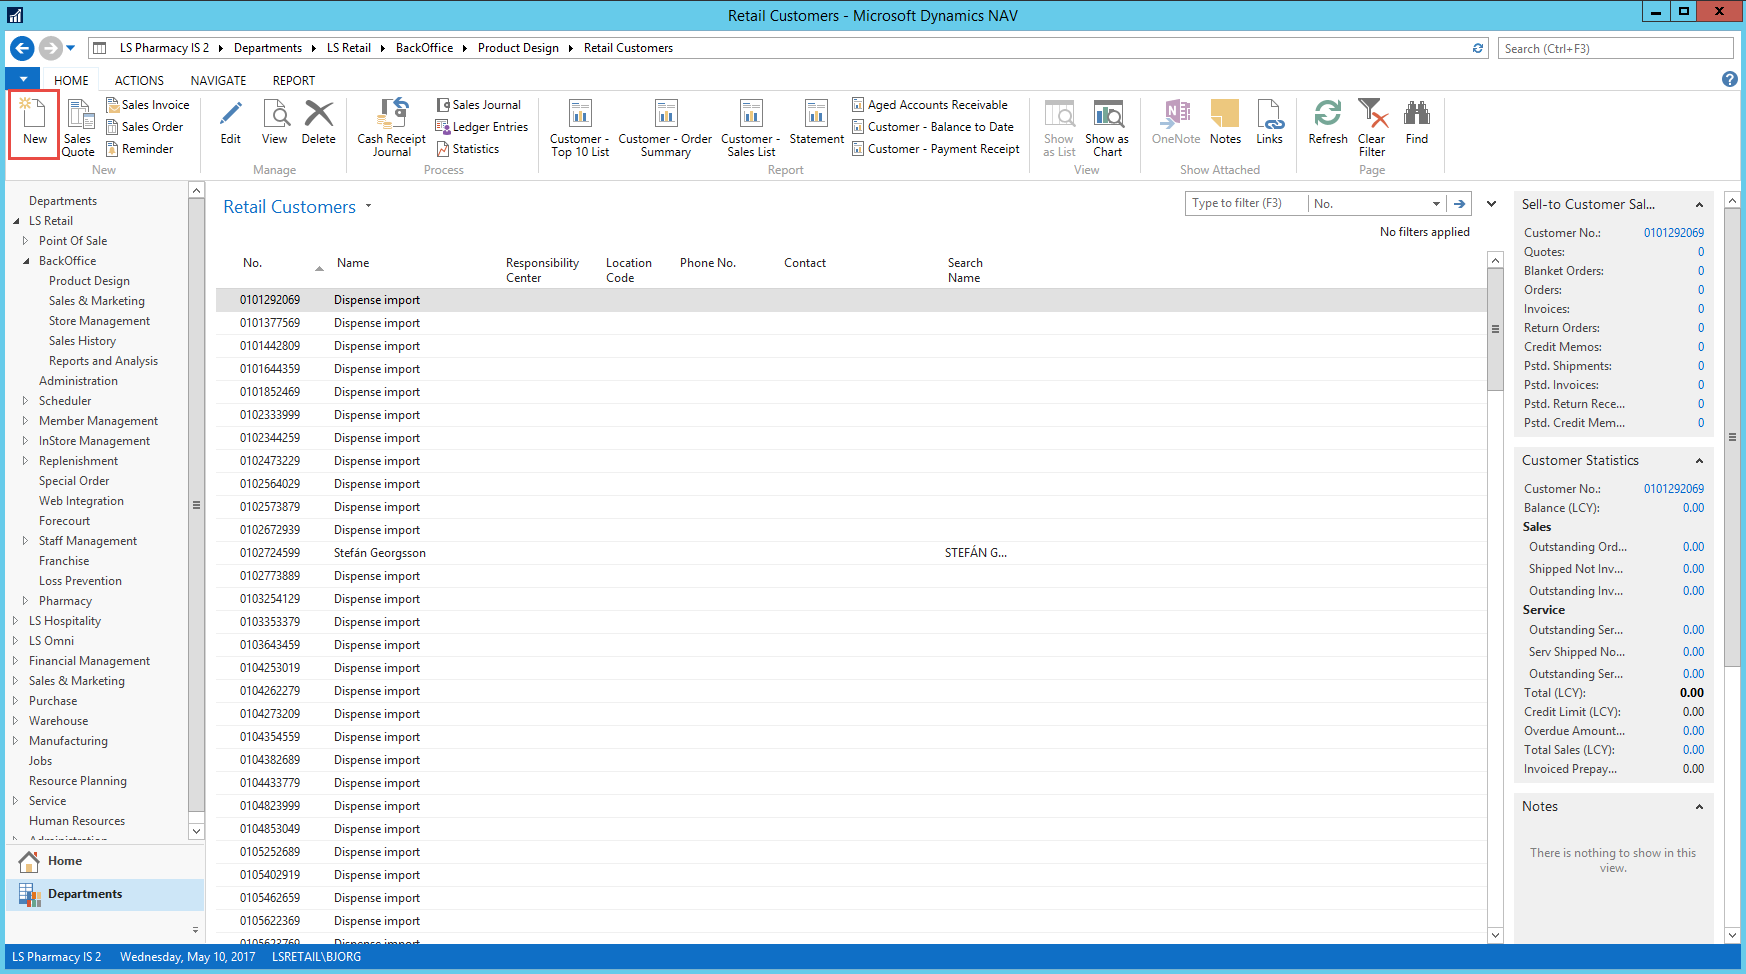Viewport: 1746px width, 974px height.
Task: Collapse the Customer Statistics panel
Action: (x=1699, y=461)
